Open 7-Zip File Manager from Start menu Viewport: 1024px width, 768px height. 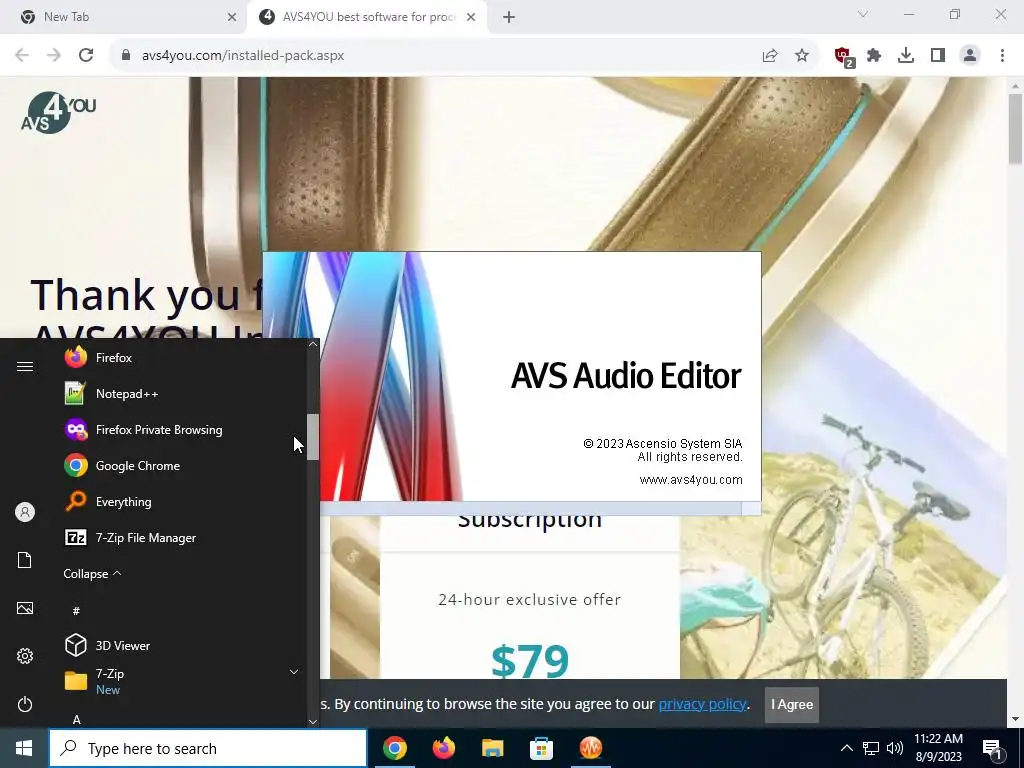point(130,537)
